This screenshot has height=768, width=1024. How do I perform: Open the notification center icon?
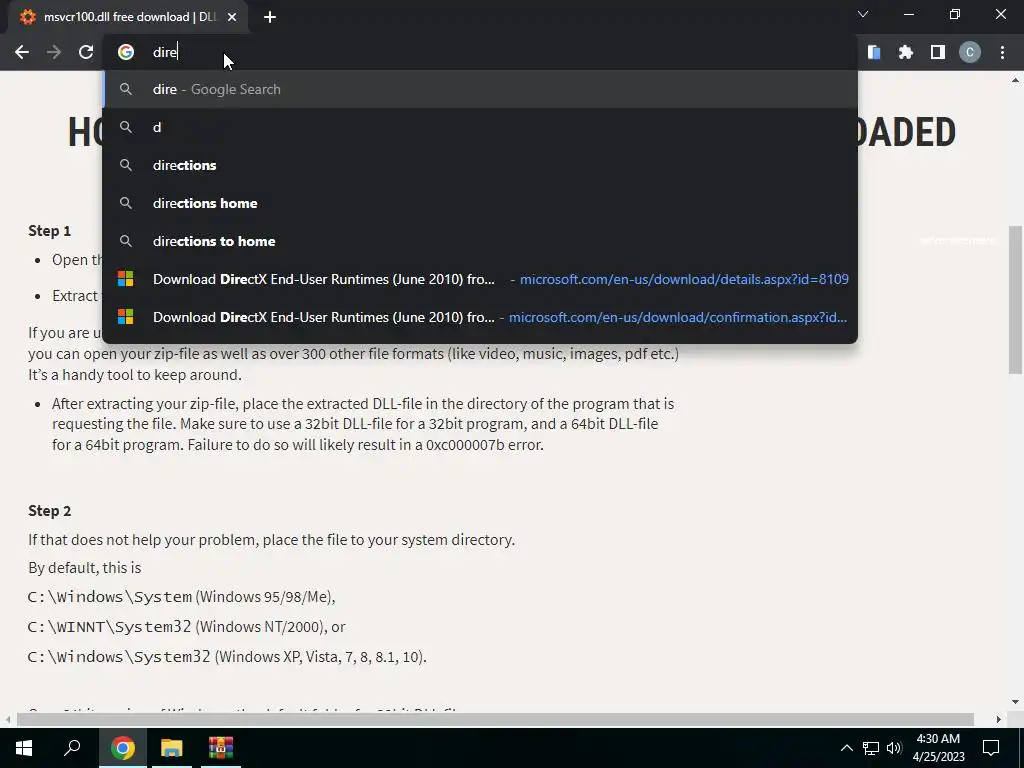[x=991, y=748]
